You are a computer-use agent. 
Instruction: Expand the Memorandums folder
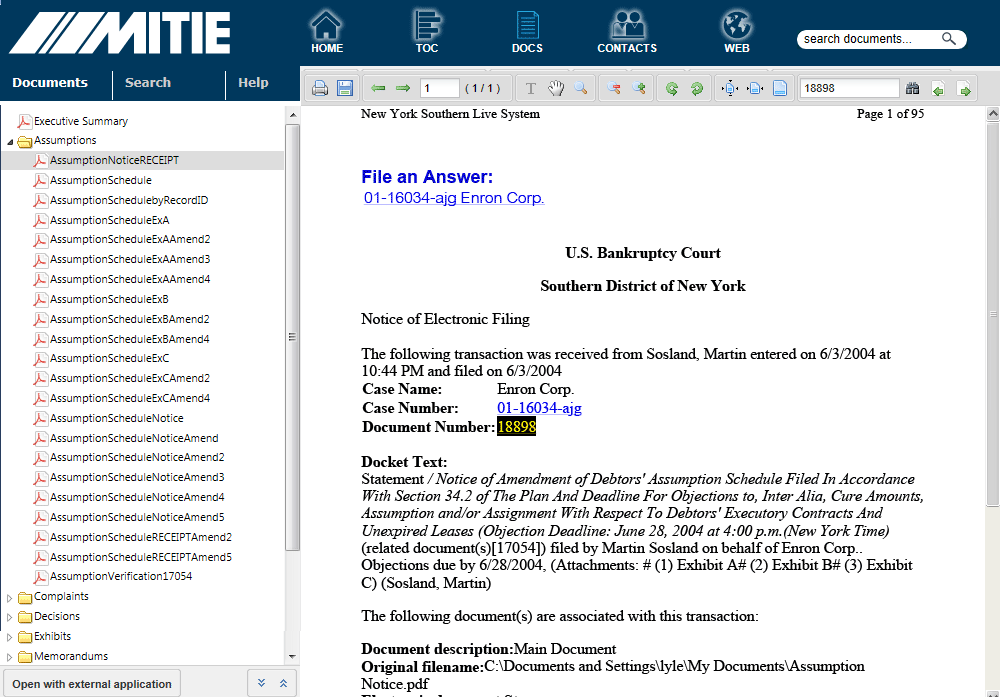point(10,657)
